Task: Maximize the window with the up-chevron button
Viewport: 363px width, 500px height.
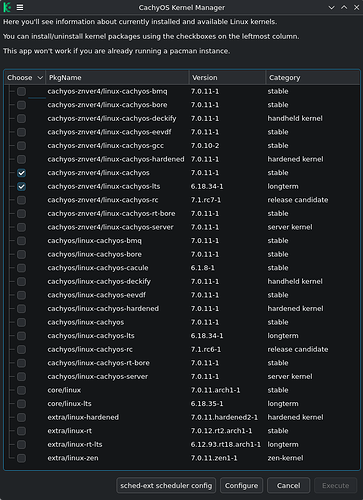Action: (x=344, y=7)
